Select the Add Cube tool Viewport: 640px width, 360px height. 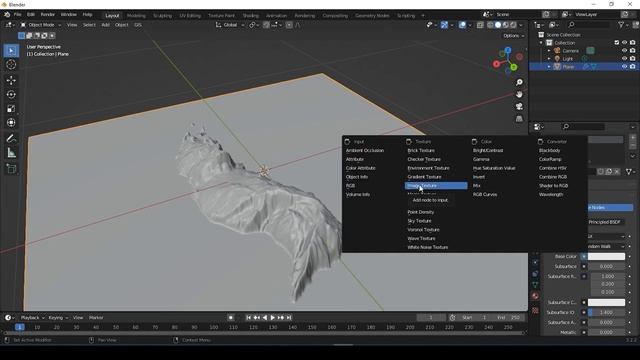(x=11, y=169)
